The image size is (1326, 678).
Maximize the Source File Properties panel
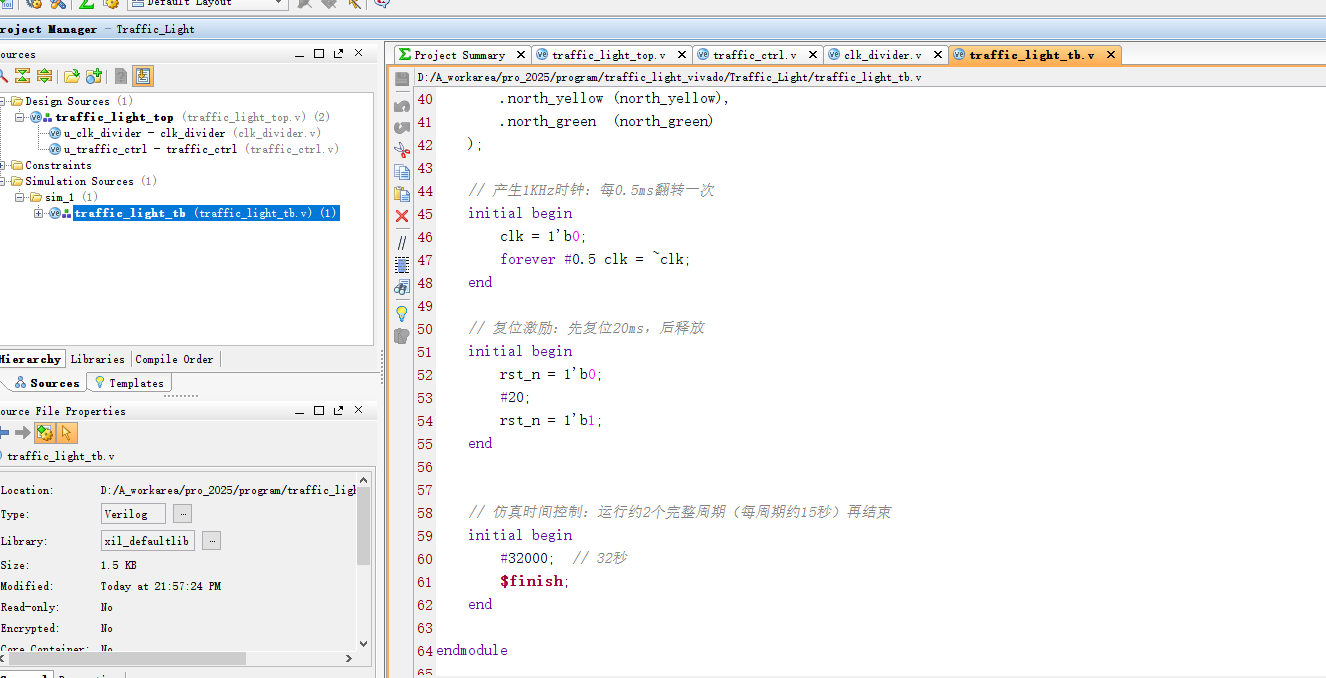click(319, 411)
